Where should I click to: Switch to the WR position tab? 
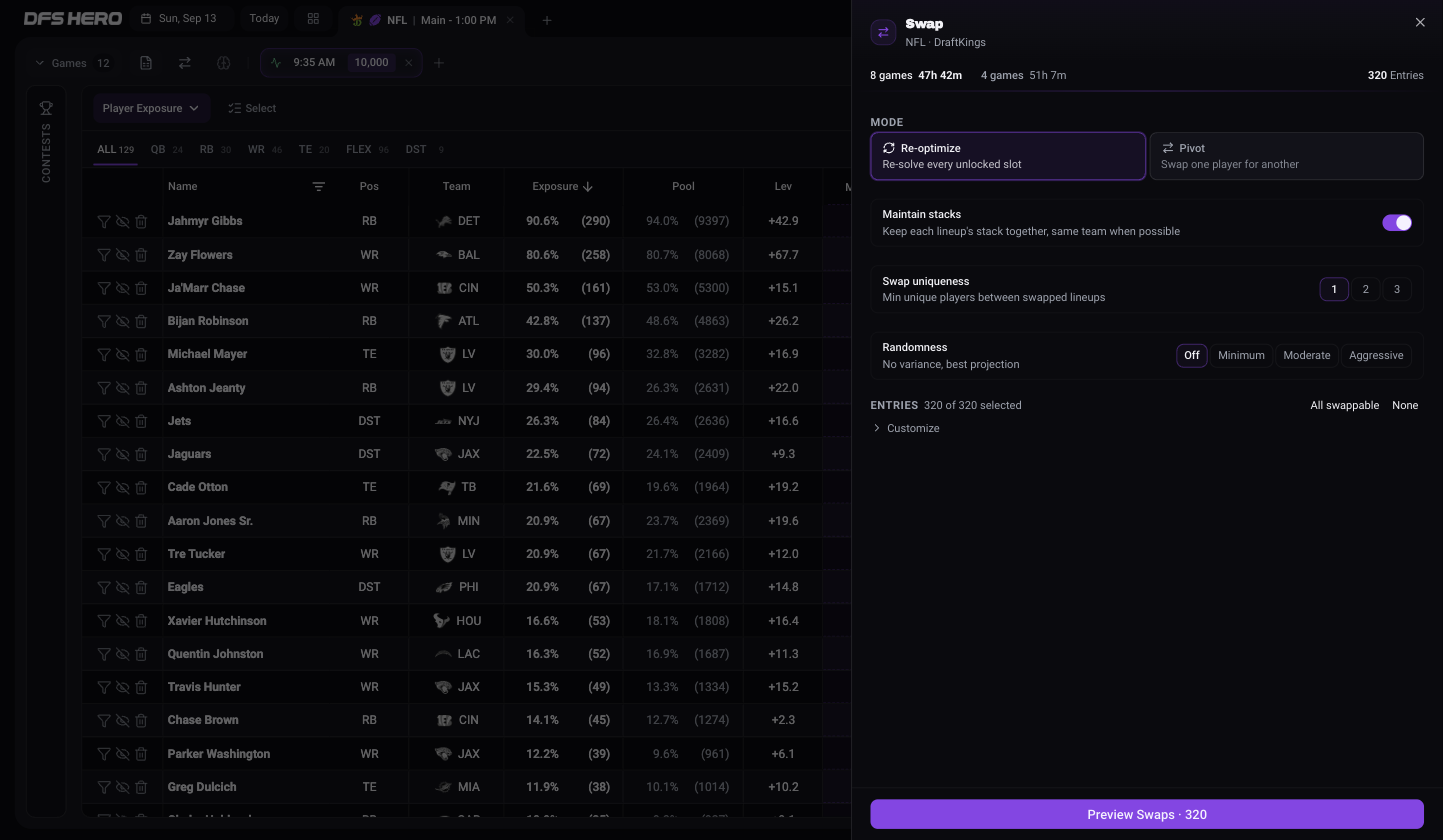[265, 150]
